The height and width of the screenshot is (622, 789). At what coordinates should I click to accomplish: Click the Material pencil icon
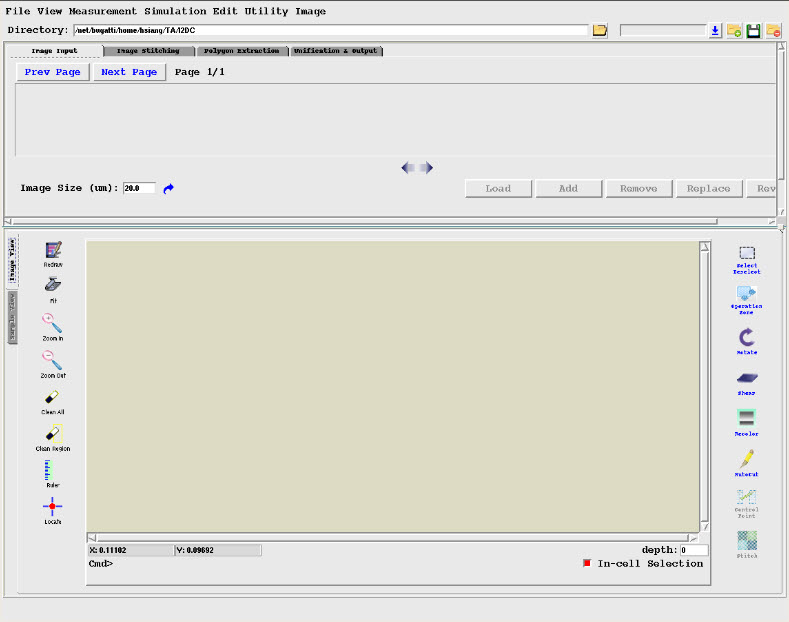pyautogui.click(x=746, y=459)
